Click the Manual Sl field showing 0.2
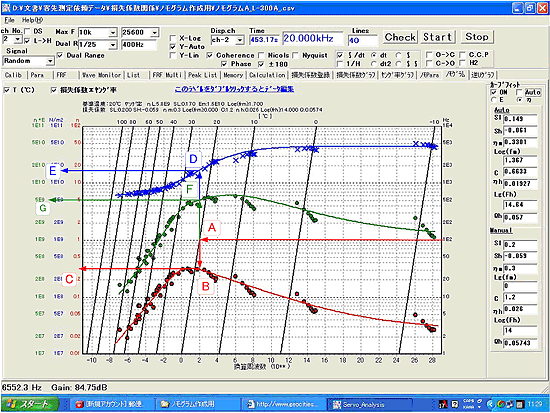Image resolution: width=550 pixels, height=413 pixels. [x=520, y=245]
